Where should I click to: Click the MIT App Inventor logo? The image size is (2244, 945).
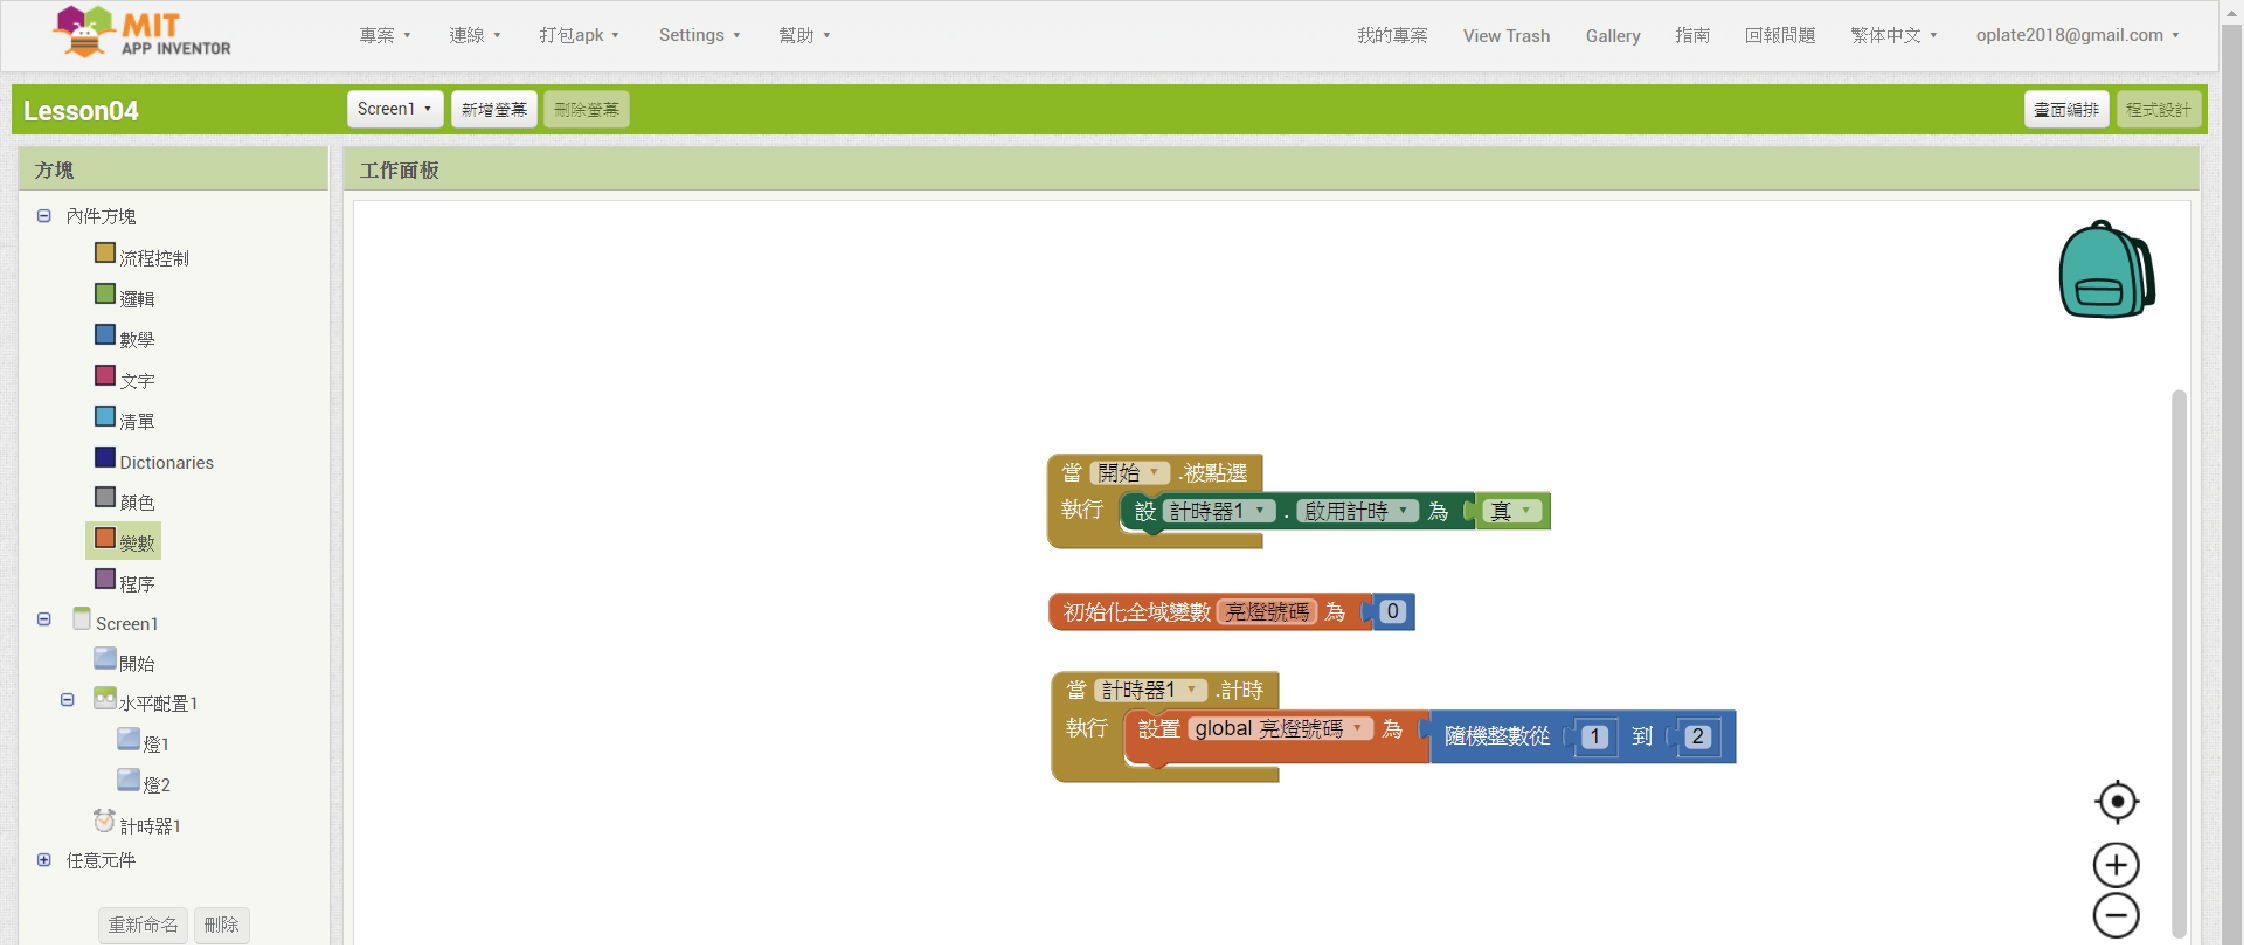[x=141, y=33]
